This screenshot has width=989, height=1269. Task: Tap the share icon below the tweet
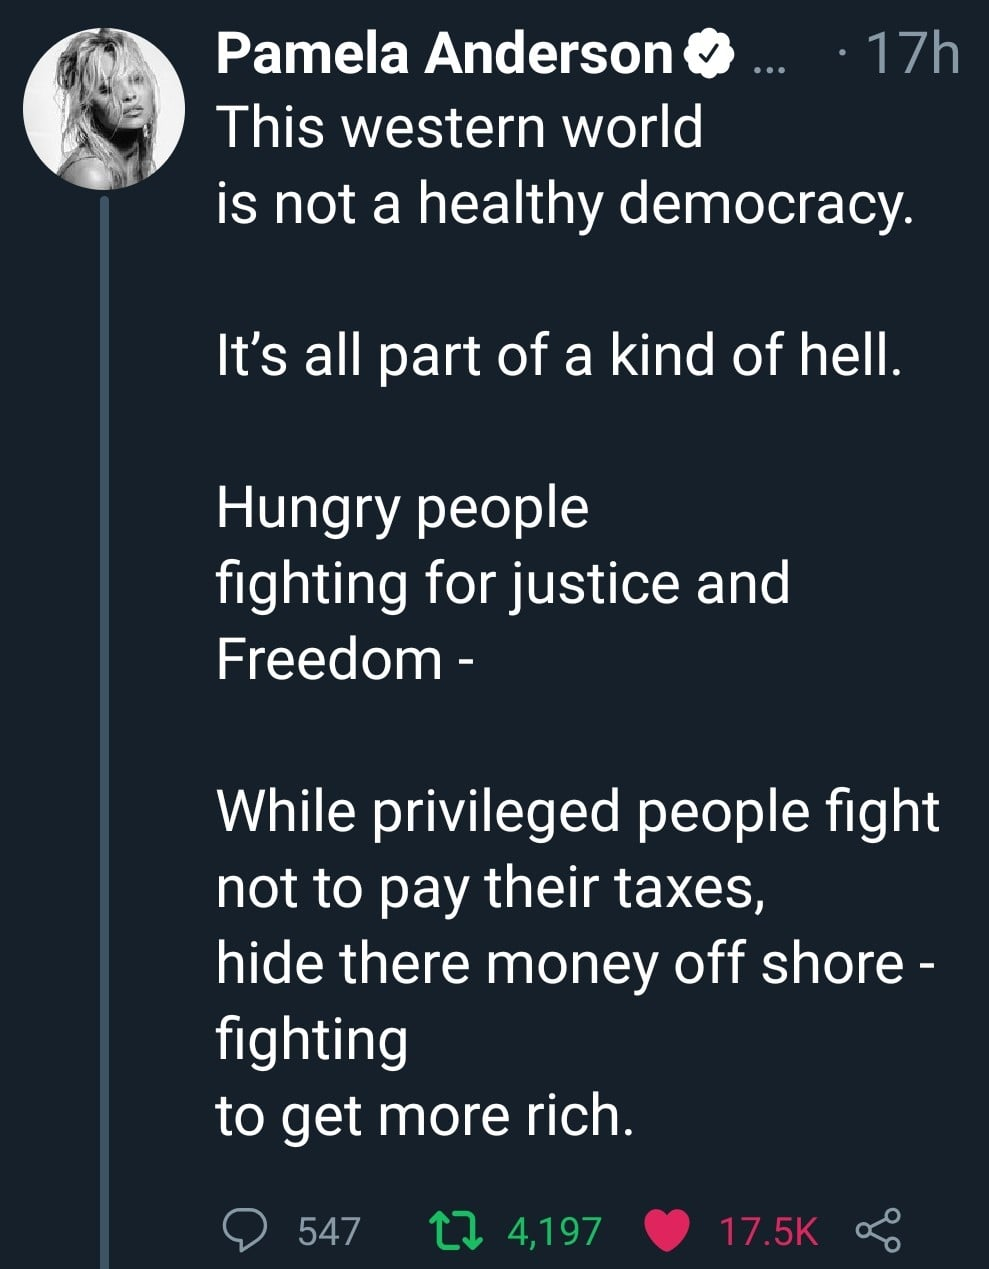877,1229
